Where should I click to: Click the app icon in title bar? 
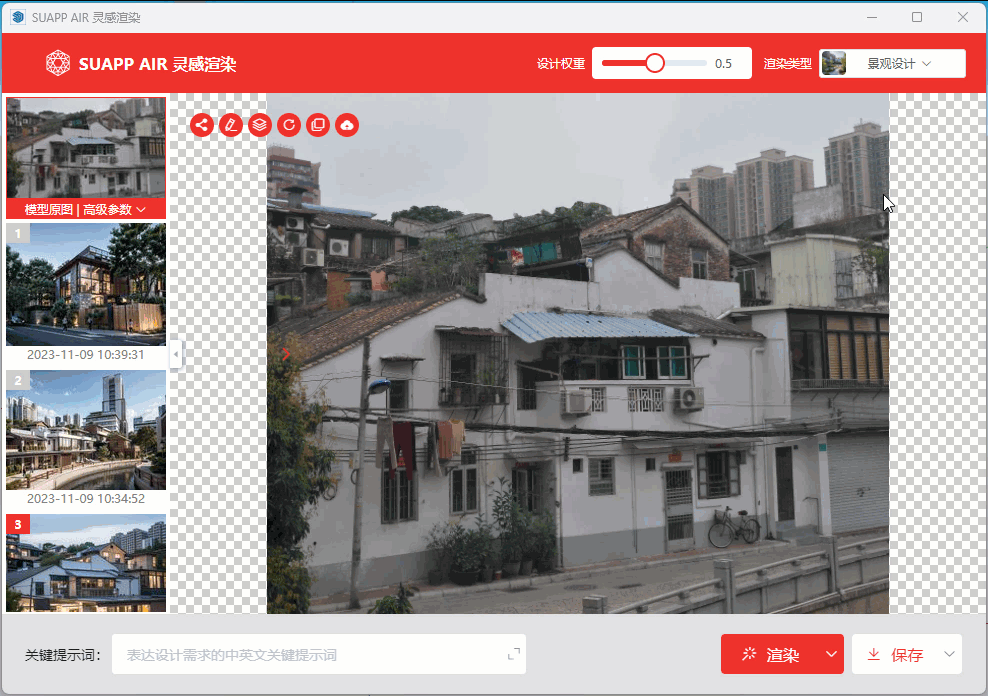pos(18,17)
